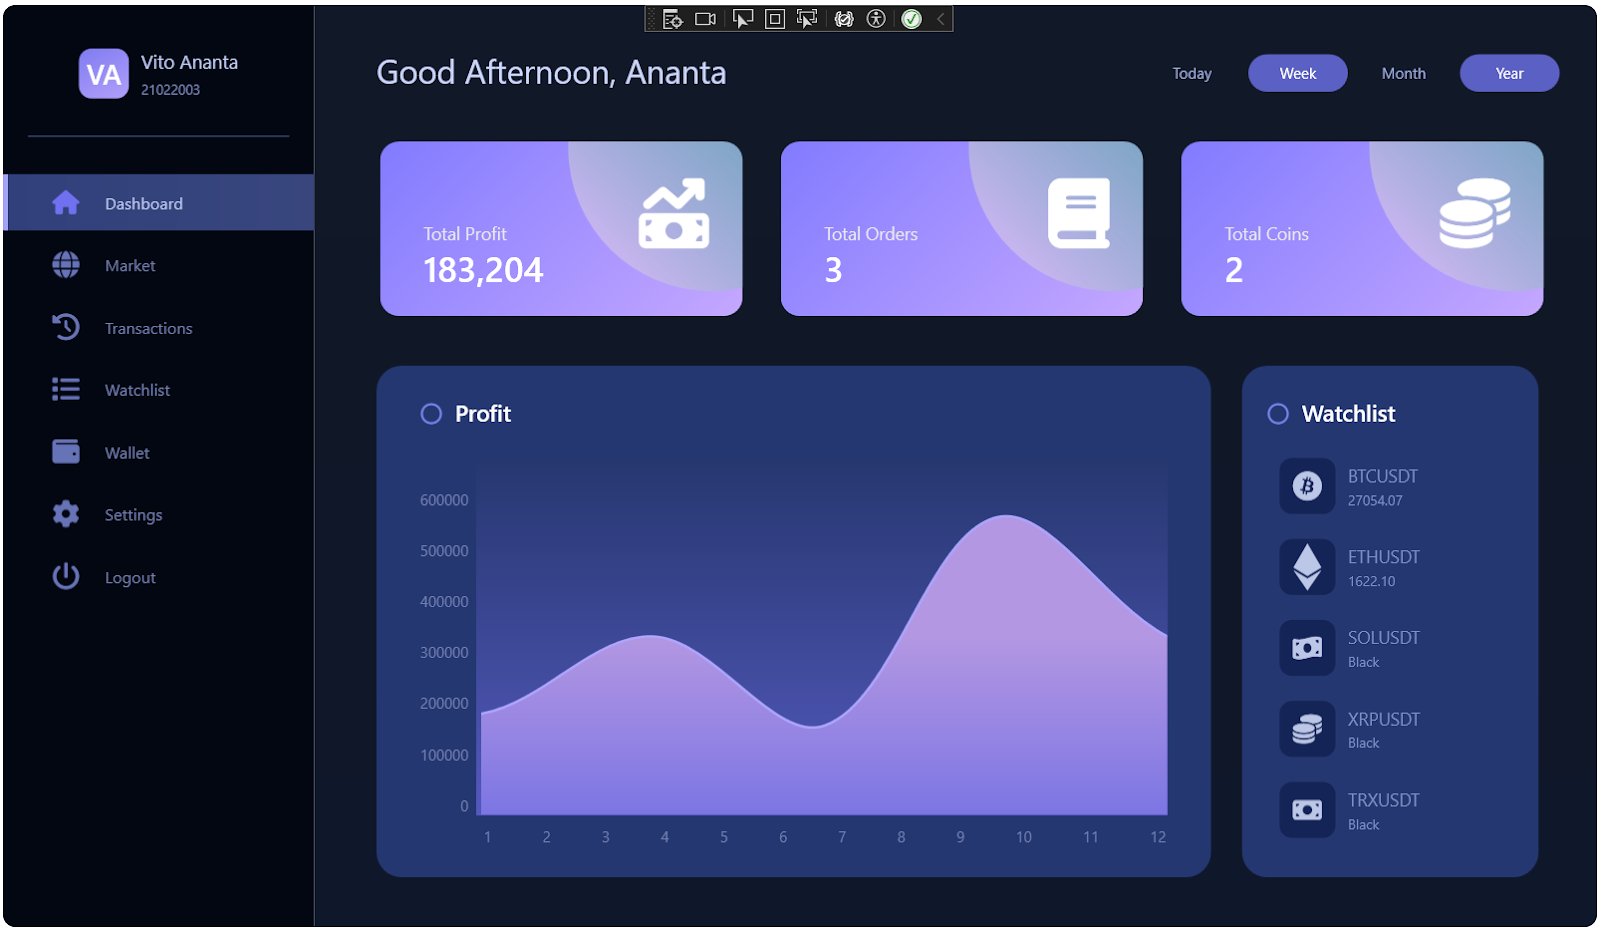Screen dimensions: 1600x929
Task: Click the Market globe icon
Action: tap(66, 265)
